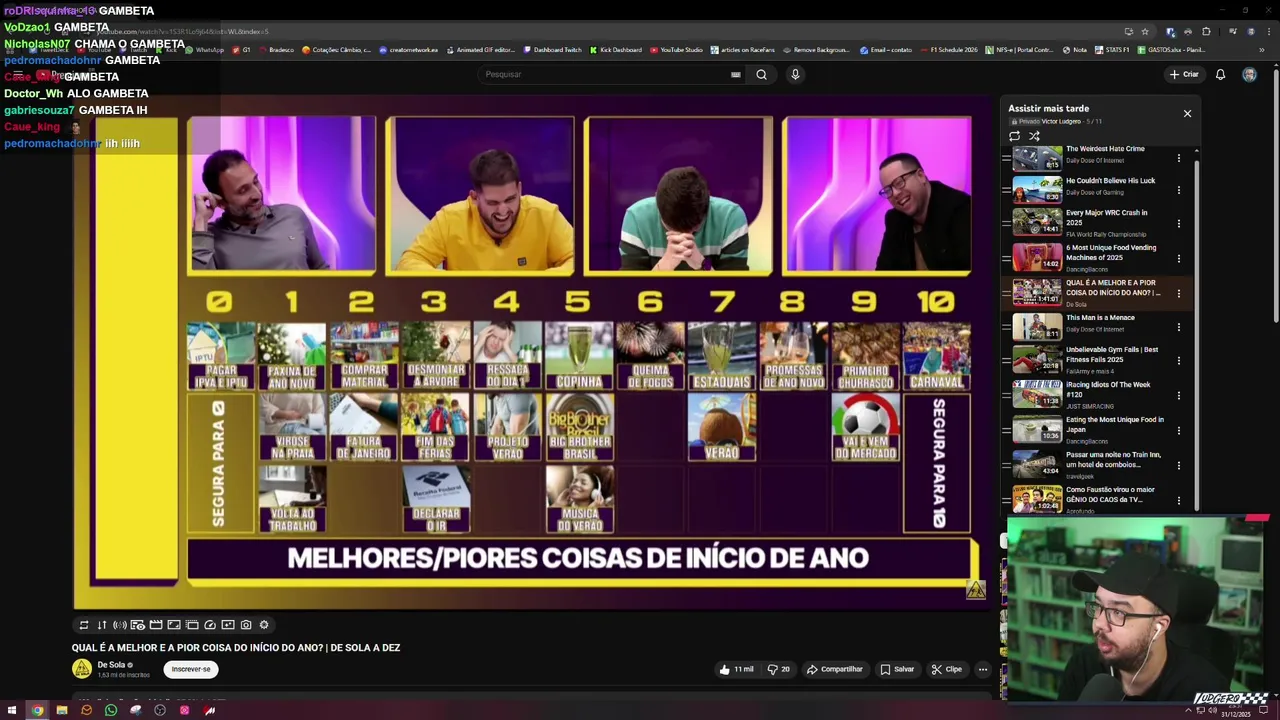
Task: Click the De Sola channel avatar
Action: [x=82, y=669]
